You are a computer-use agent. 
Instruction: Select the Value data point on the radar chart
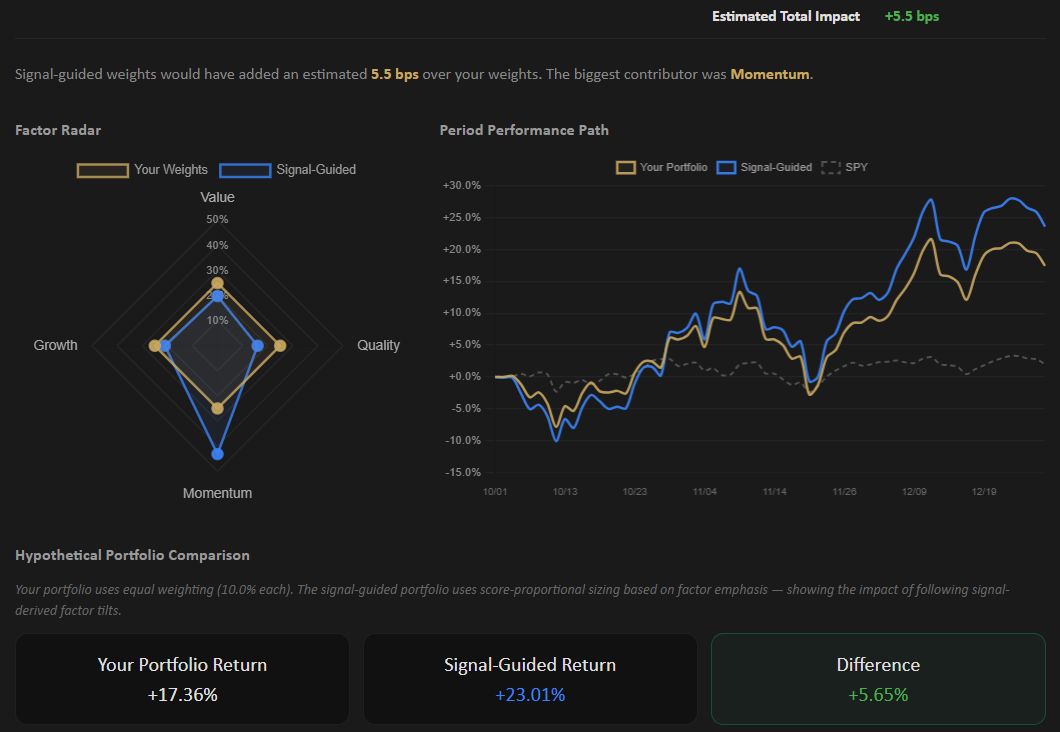tap(217, 283)
